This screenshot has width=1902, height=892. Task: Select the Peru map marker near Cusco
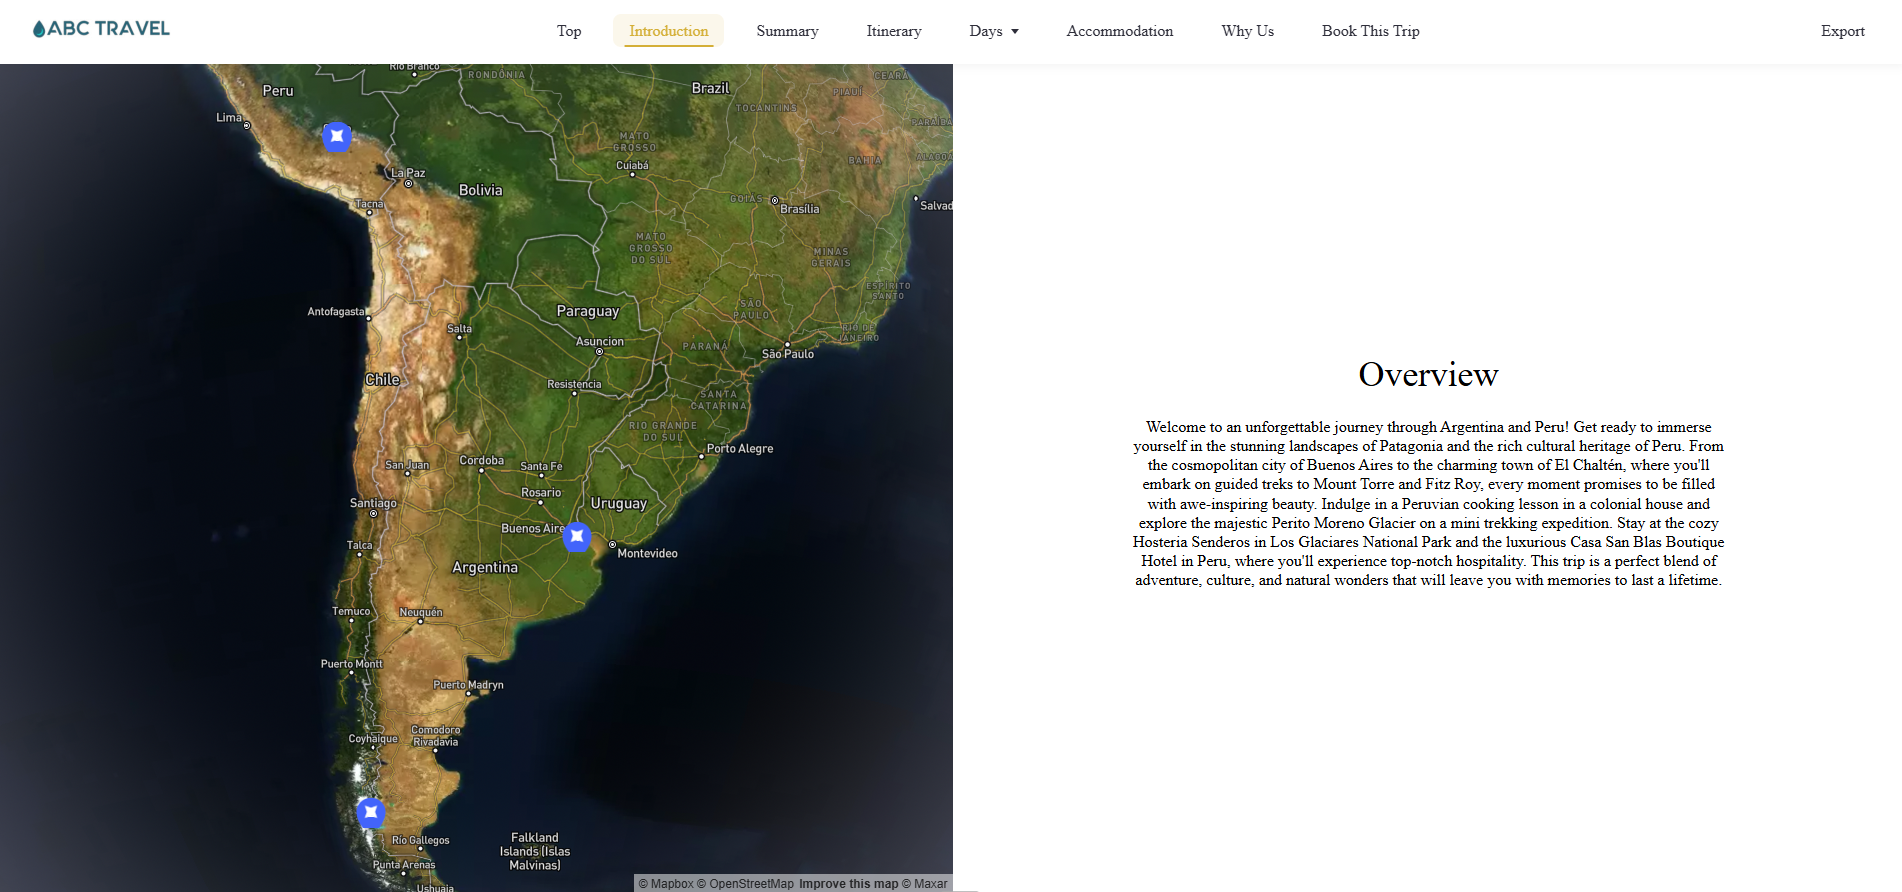click(x=337, y=136)
